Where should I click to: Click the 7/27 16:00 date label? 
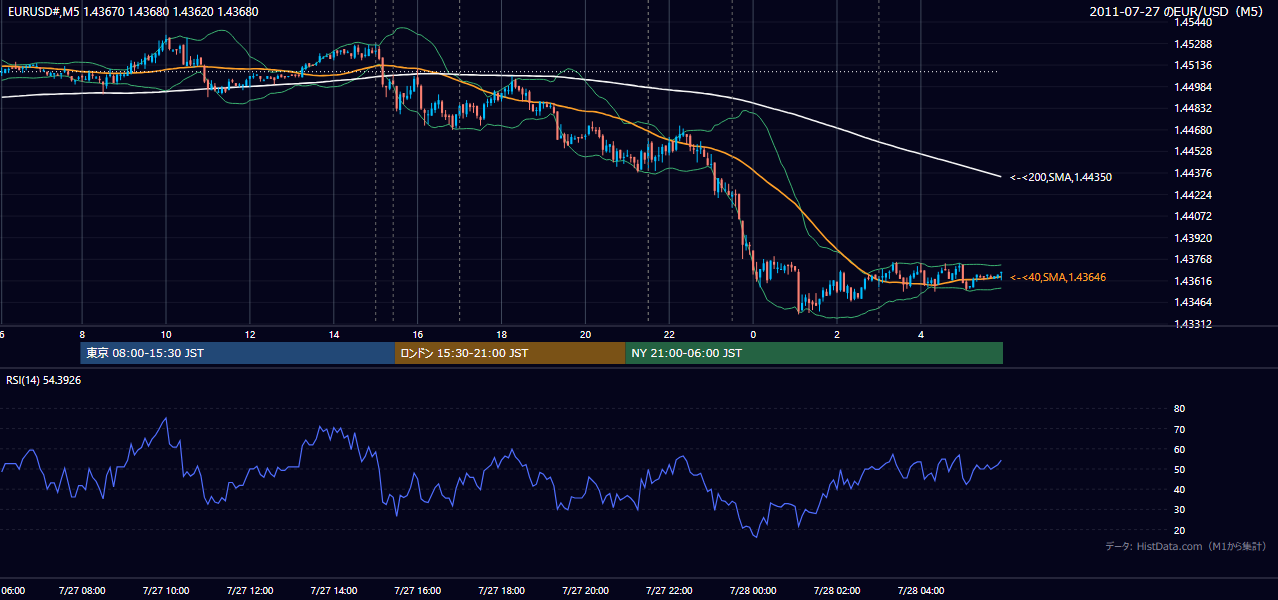pyautogui.click(x=418, y=591)
